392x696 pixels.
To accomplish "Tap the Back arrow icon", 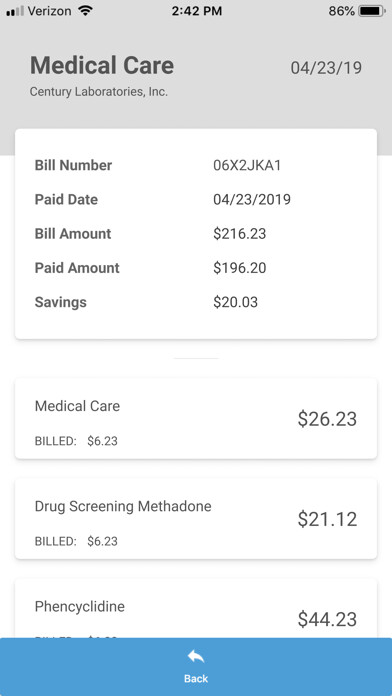I will [196, 656].
